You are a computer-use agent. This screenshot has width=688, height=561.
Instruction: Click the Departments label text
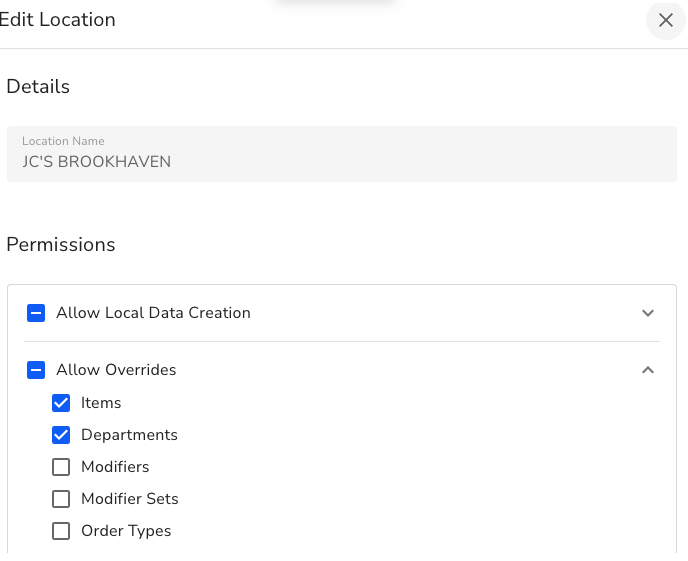(129, 435)
